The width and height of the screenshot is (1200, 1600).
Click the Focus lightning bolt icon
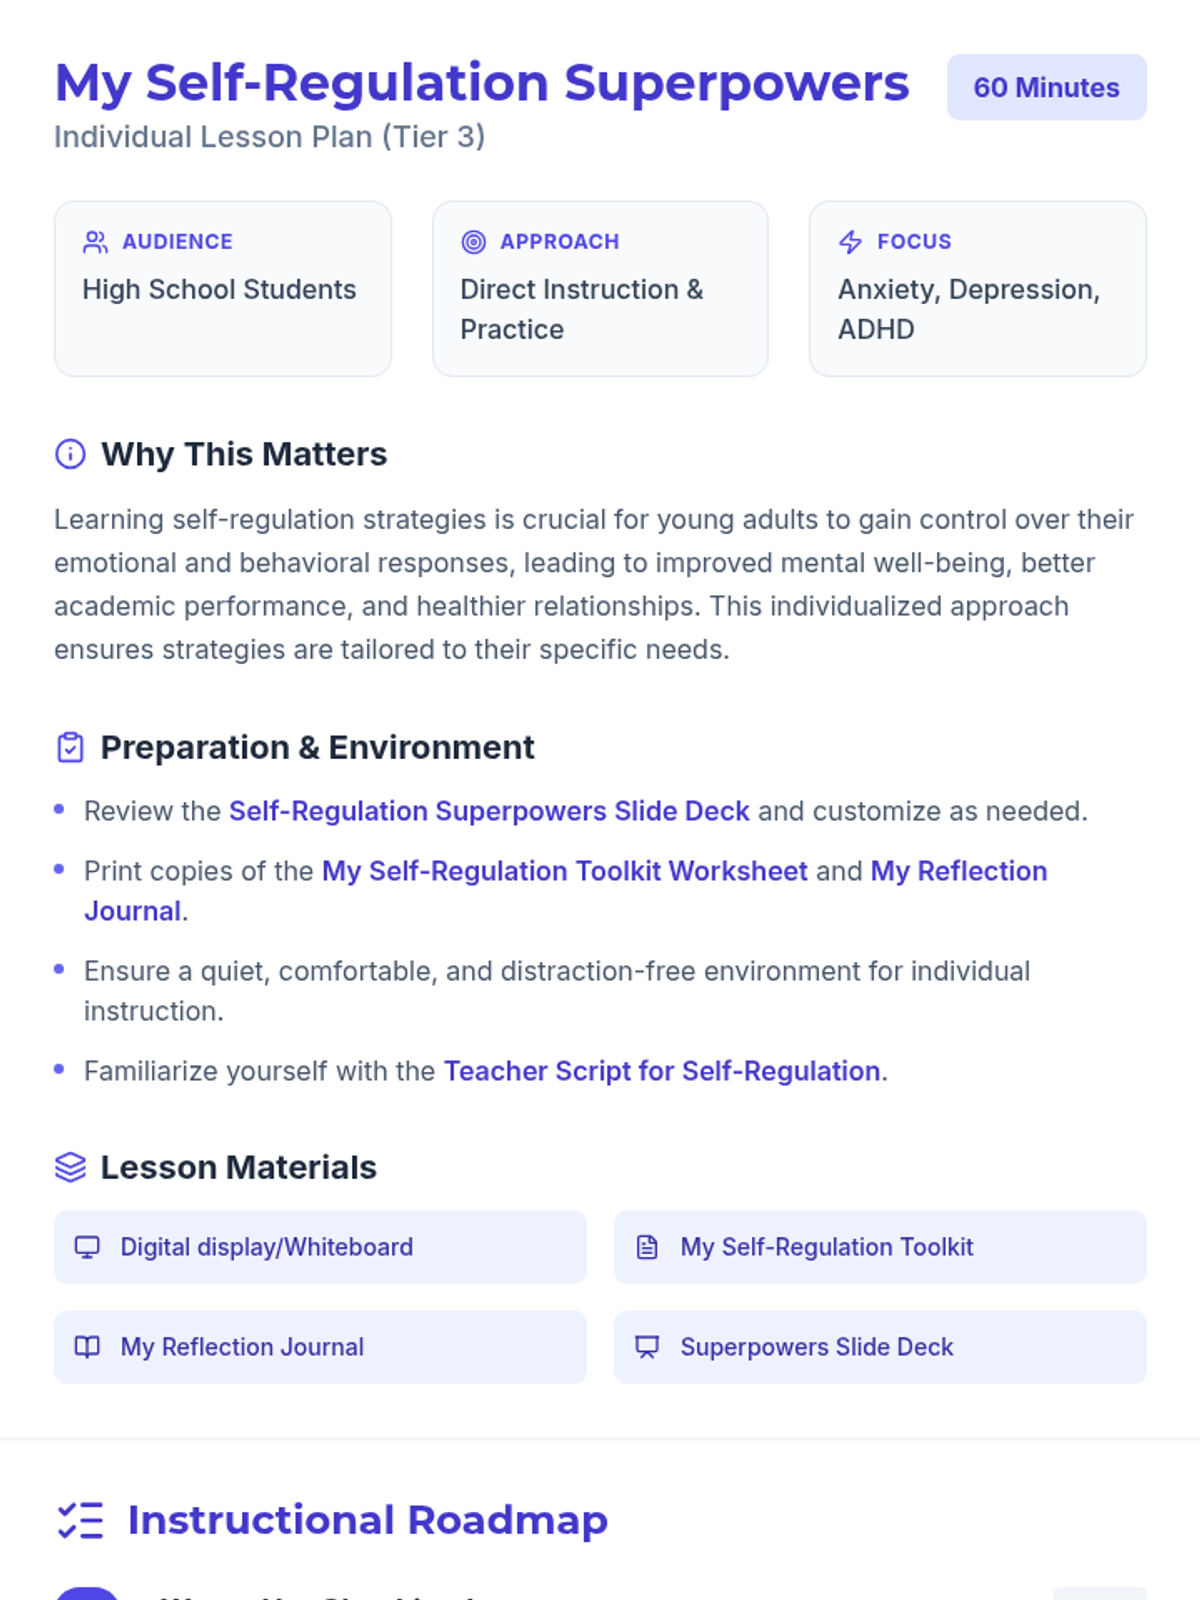tap(851, 242)
